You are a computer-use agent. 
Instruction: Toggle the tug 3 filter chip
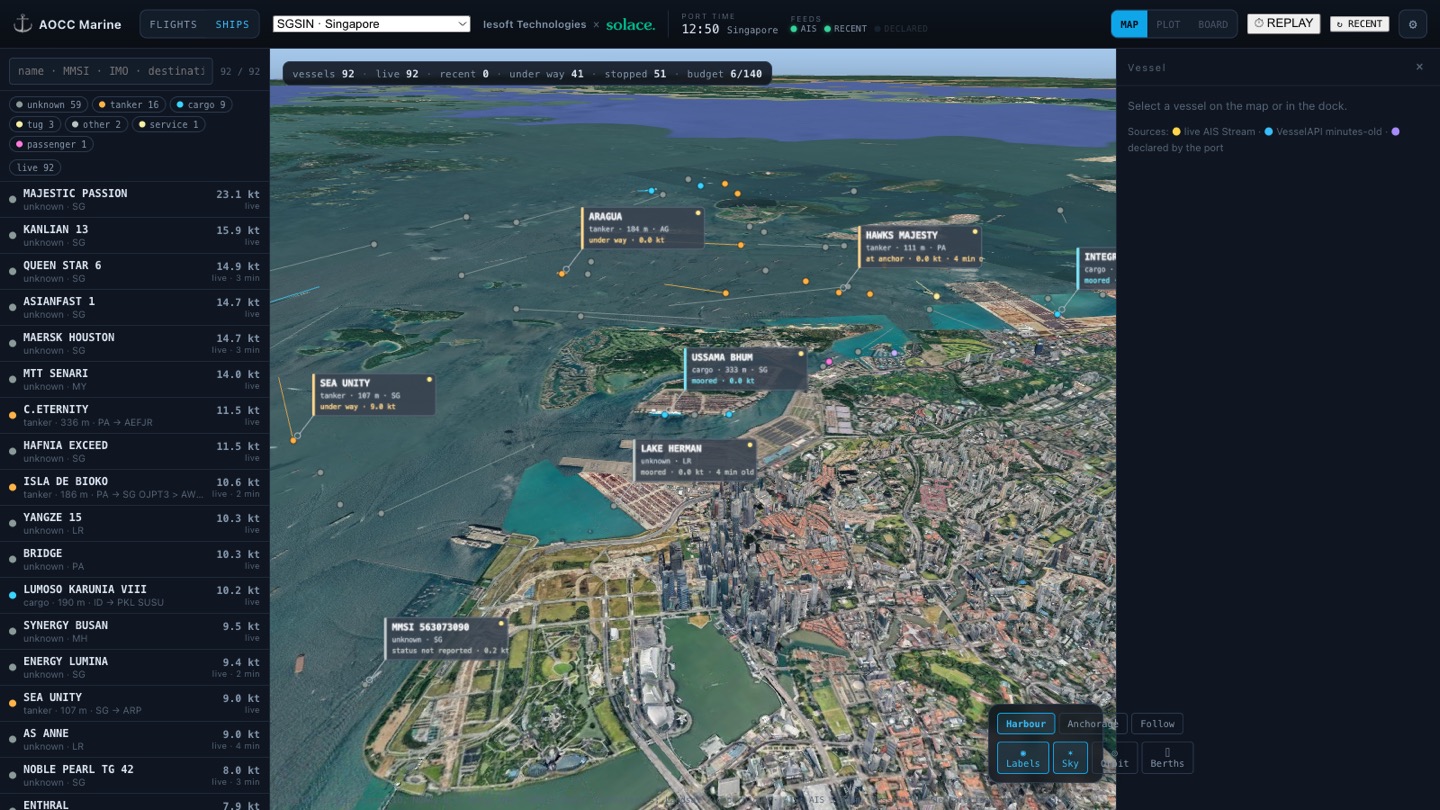coord(35,124)
